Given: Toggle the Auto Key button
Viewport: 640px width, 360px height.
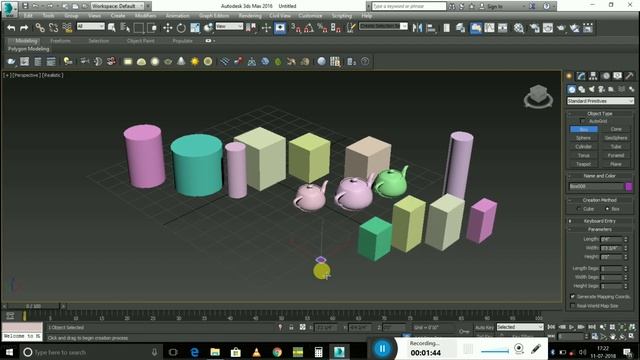Looking at the screenshot, I should coord(484,327).
